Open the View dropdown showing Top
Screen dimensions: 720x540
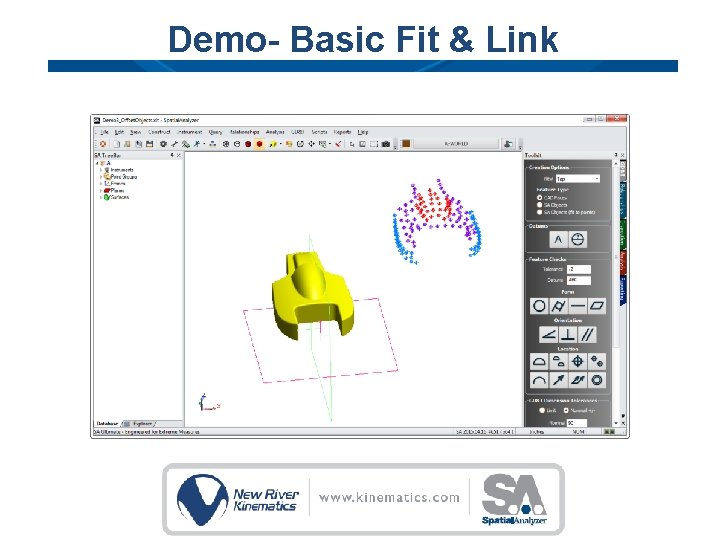click(x=578, y=179)
